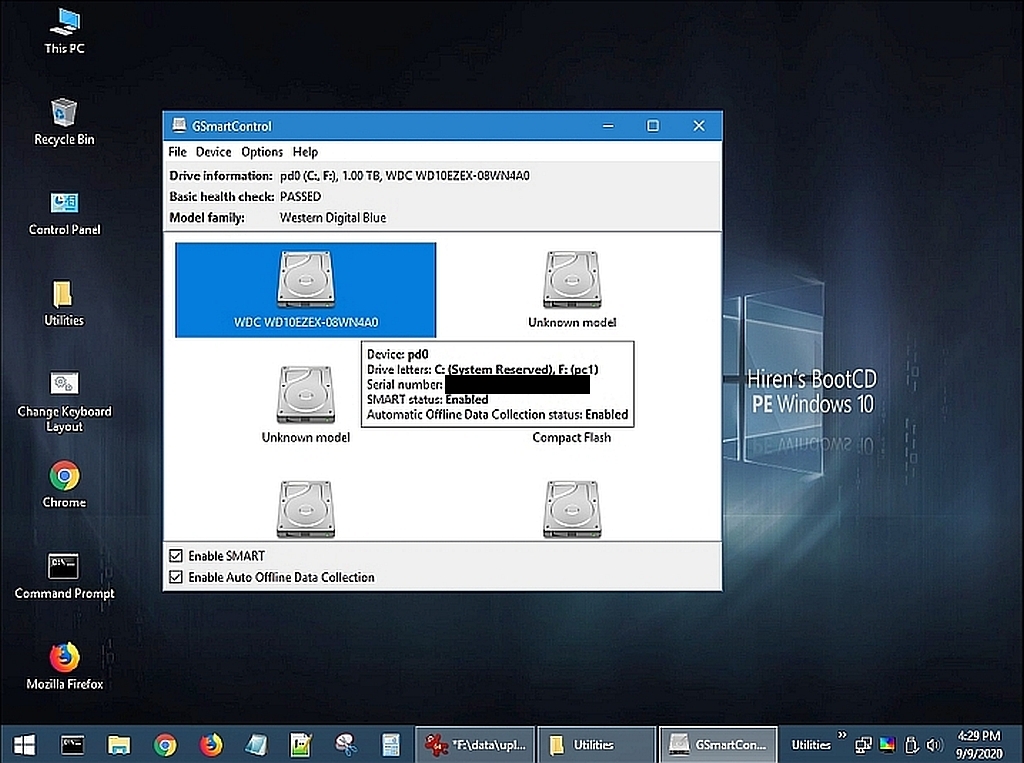Open the USB safely remove tray icon
The width and height of the screenshot is (1024, 763).
tap(912, 745)
